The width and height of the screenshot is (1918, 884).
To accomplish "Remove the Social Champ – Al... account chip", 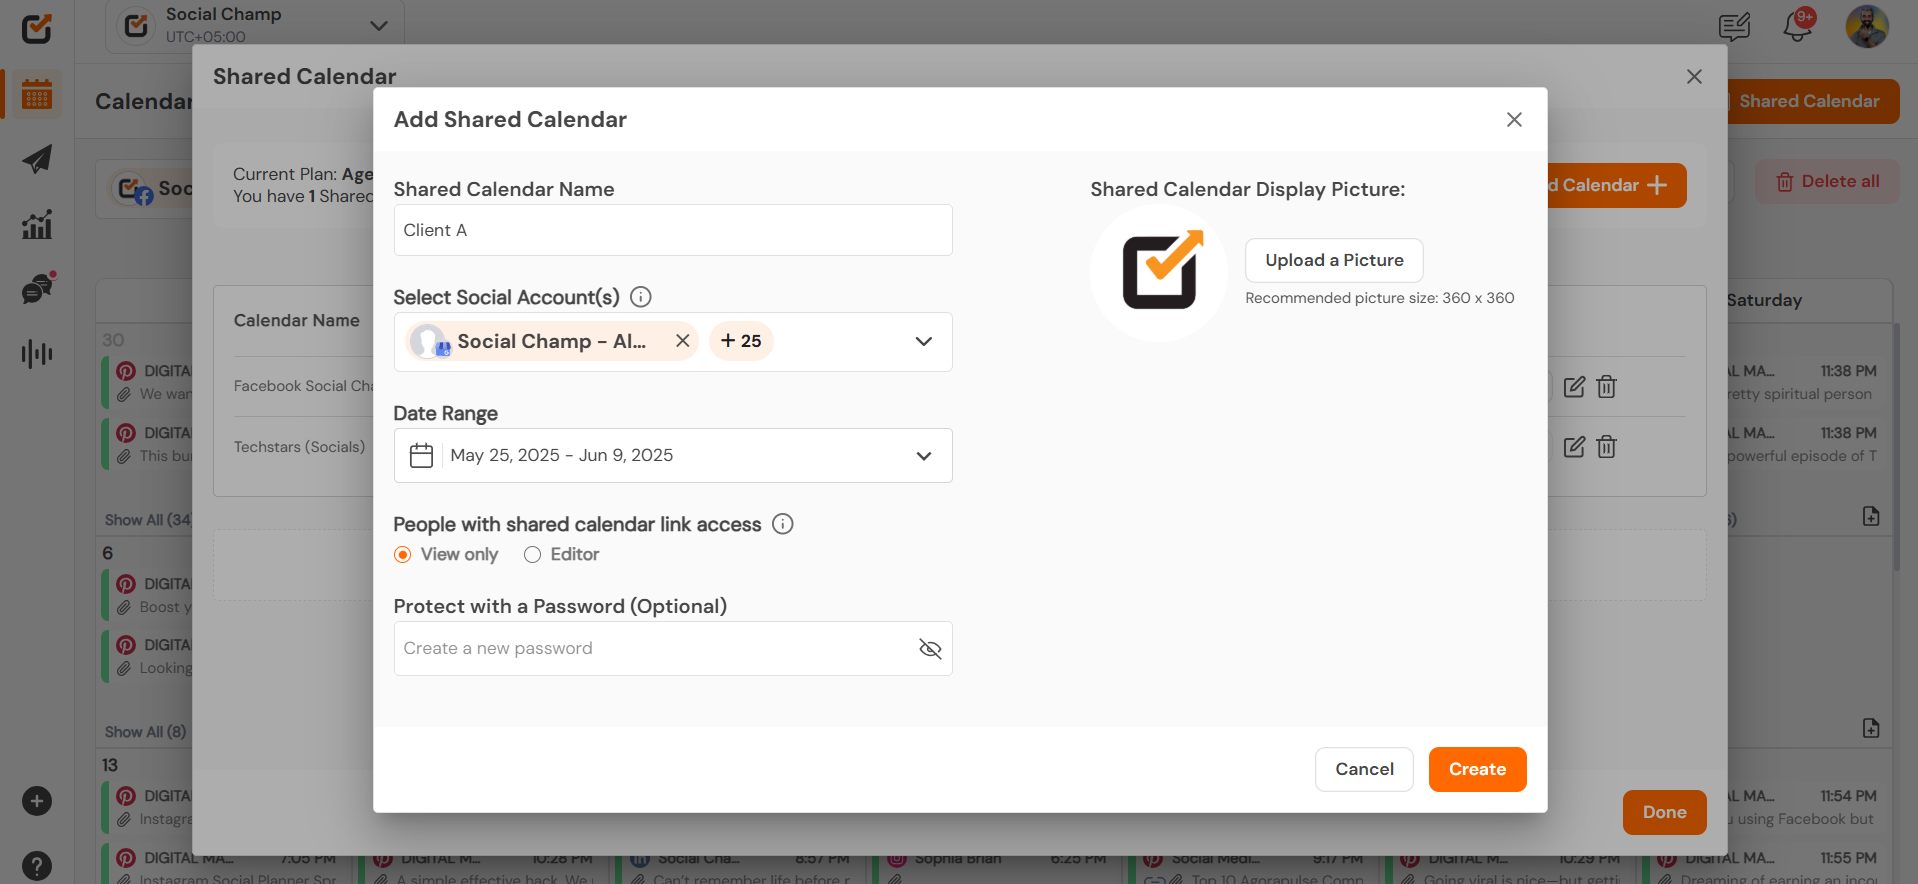I will click(x=682, y=341).
